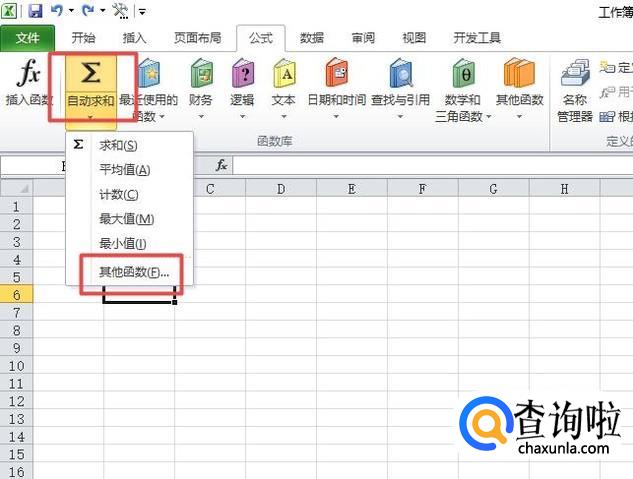Click More Functions (其他函数) in dropdown menu
Image resolution: width=633 pixels, height=479 pixels.
[x=134, y=272]
